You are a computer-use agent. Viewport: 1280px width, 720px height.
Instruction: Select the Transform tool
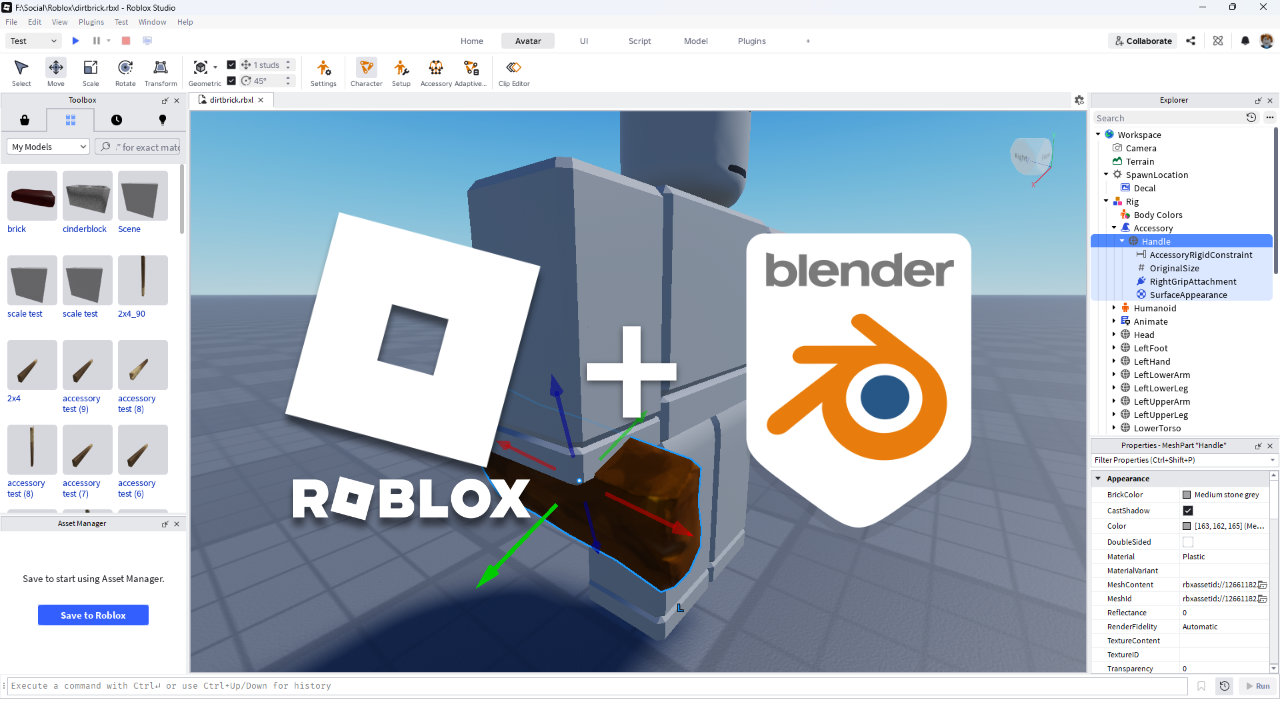[x=160, y=72]
